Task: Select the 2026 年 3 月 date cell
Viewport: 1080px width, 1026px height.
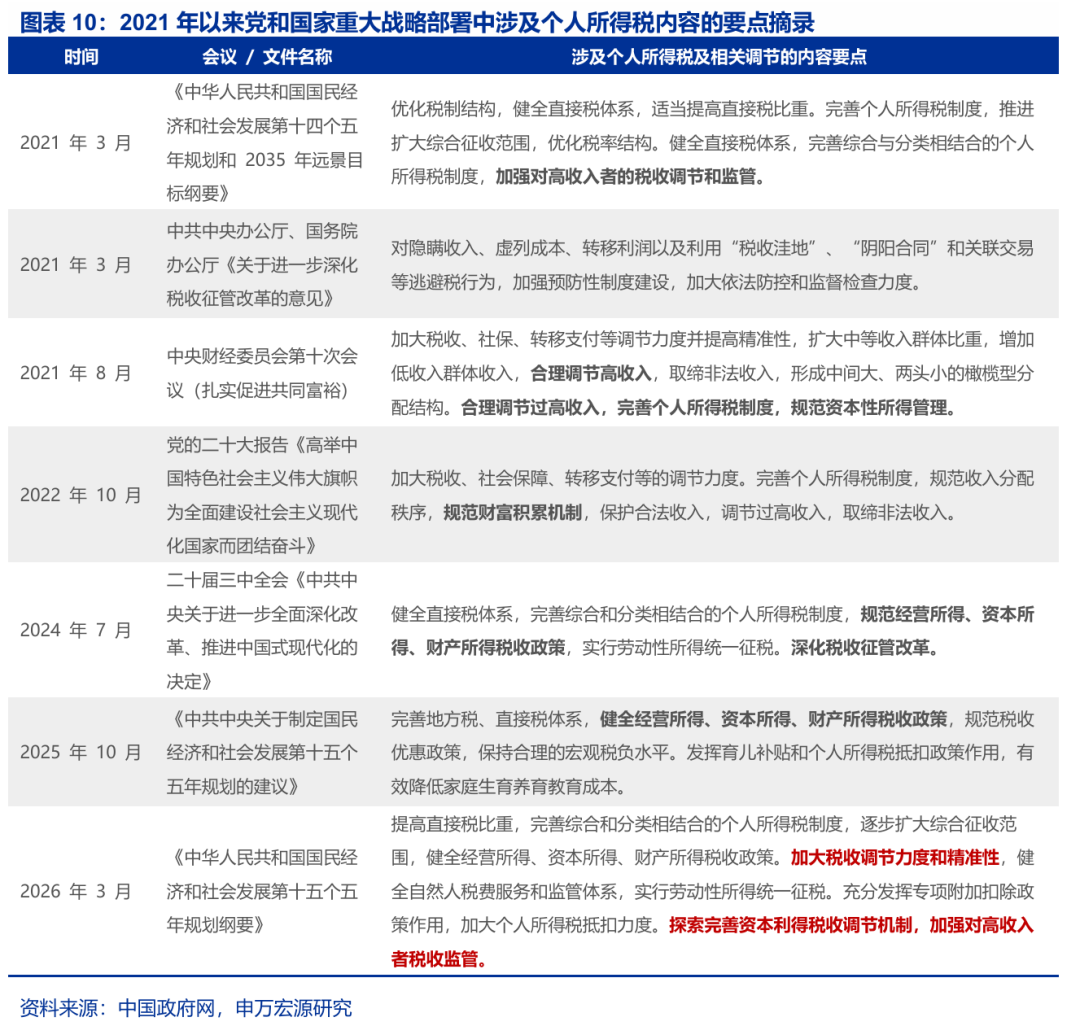Action: pyautogui.click(x=76, y=891)
